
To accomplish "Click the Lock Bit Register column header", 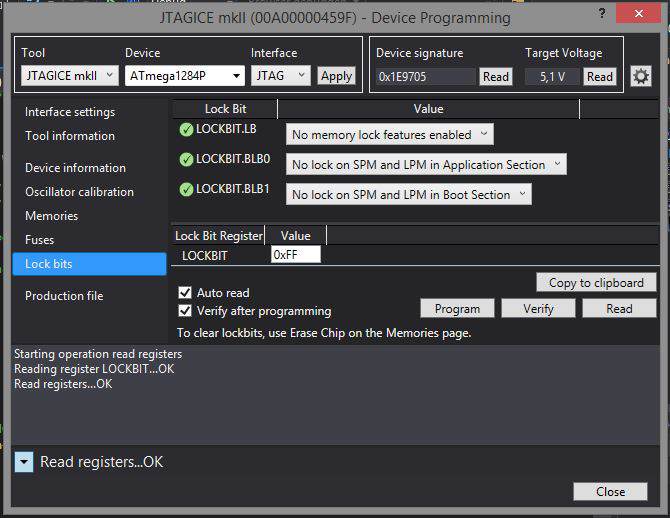I will (x=219, y=236).
